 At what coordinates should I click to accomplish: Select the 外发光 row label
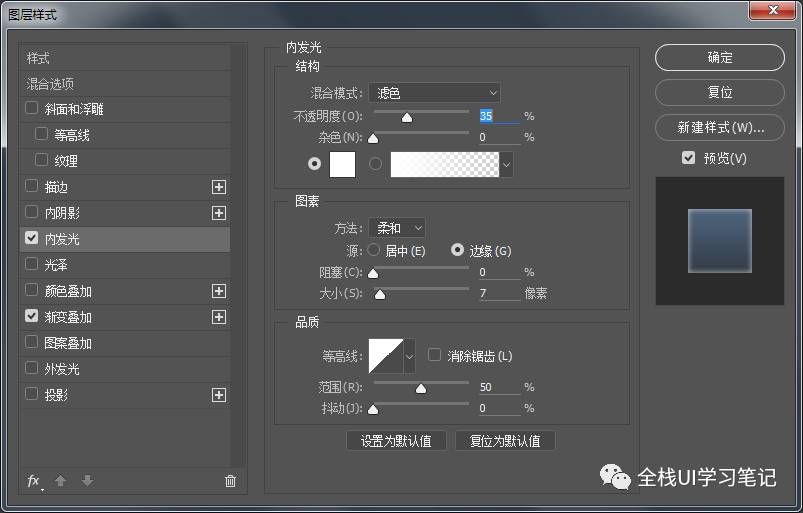(x=62, y=369)
